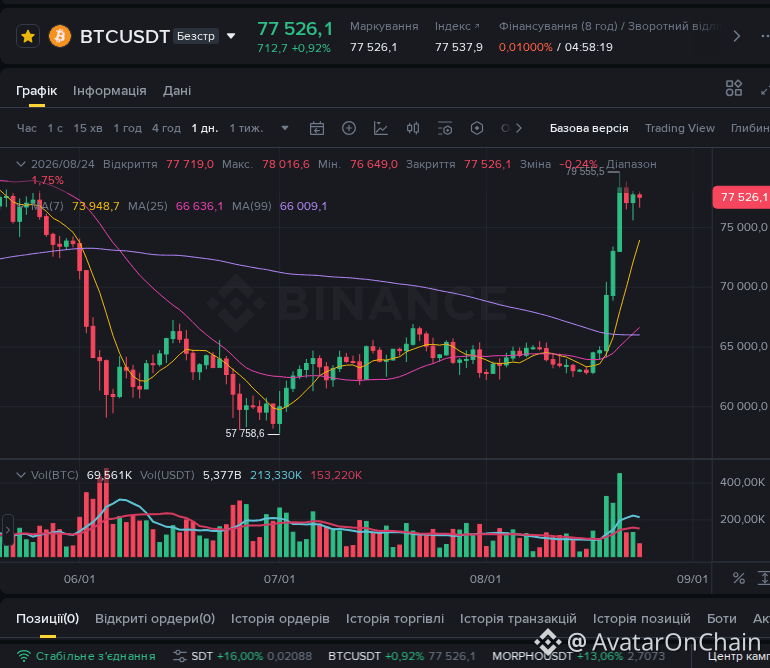Image resolution: width=770 pixels, height=668 pixels.
Task: Click the MA(25) indicator label
Action: [148, 206]
